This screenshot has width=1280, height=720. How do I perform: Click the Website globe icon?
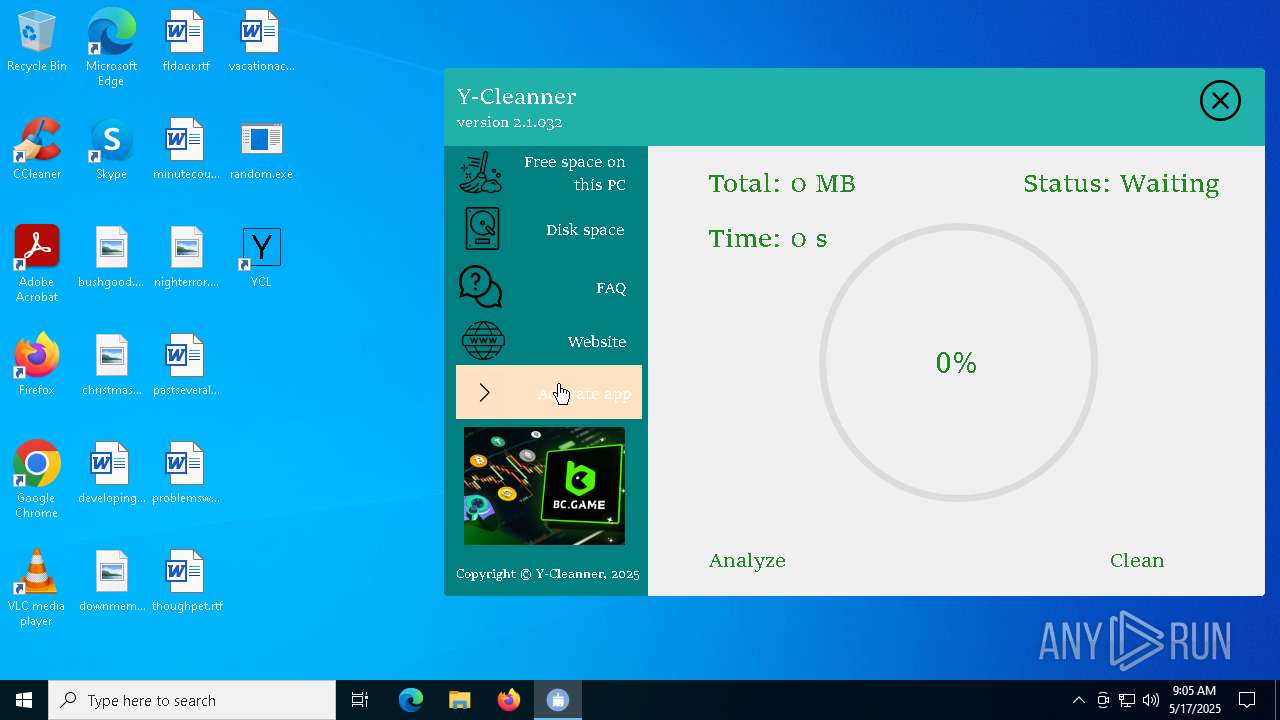[x=483, y=341]
